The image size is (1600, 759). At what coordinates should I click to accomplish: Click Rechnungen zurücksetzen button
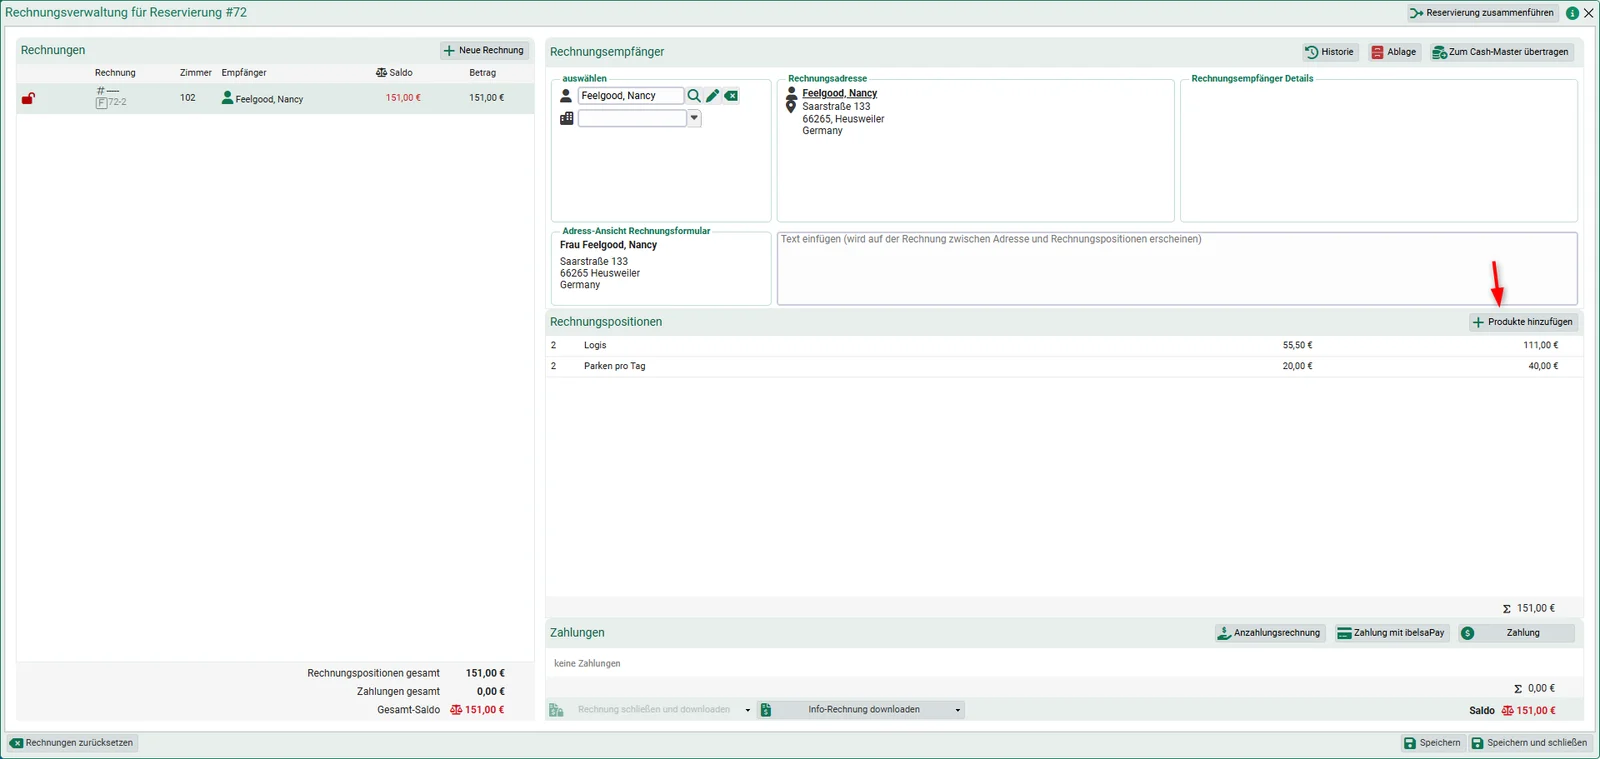coord(71,743)
